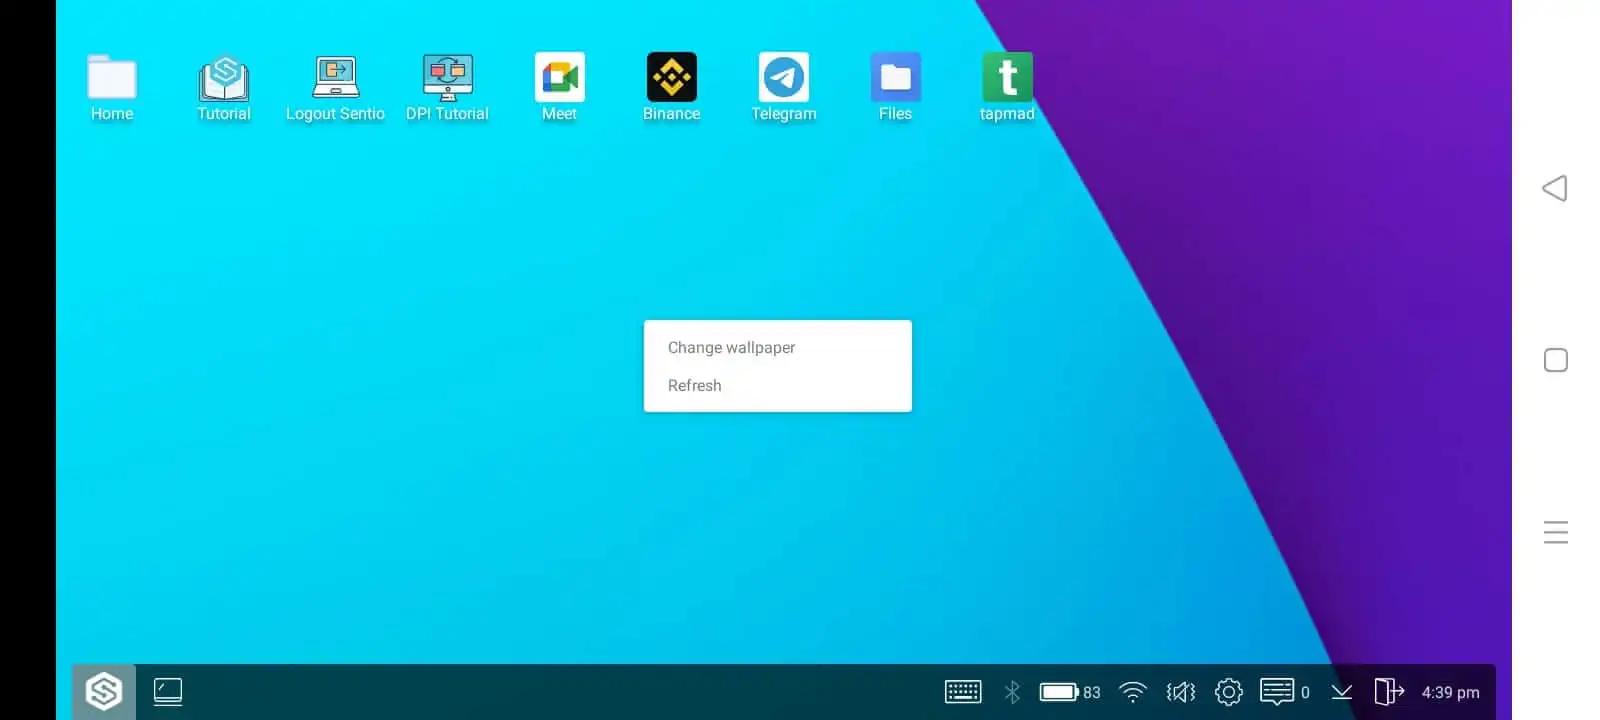Click the Logout Sentio desktop icon
1600x720 pixels.
(335, 78)
